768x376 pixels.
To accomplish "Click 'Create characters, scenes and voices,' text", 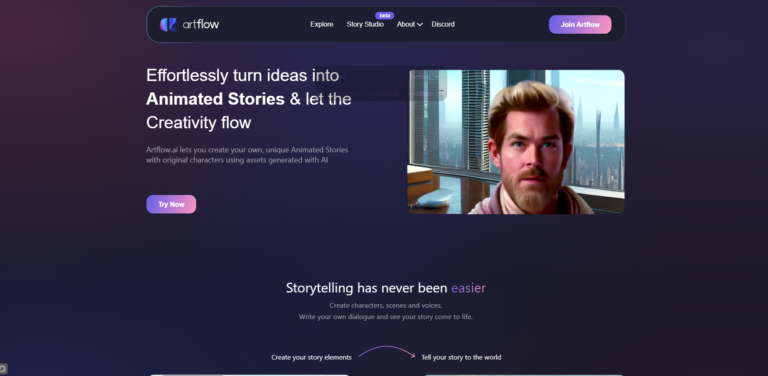I will [386, 306].
